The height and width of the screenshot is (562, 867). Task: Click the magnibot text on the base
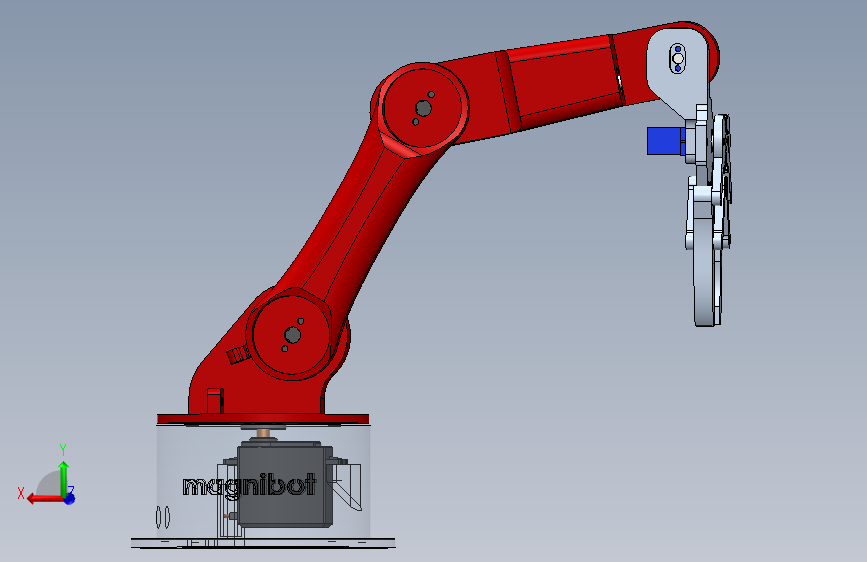click(x=249, y=486)
